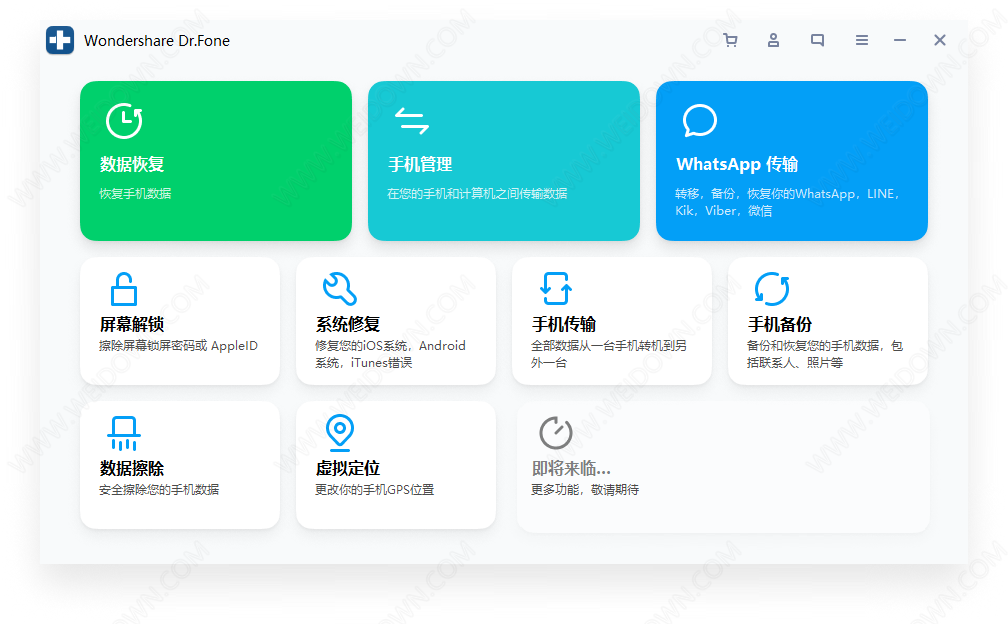Click the coming soon timer icon
The width and height of the screenshot is (1008, 624).
[555, 433]
